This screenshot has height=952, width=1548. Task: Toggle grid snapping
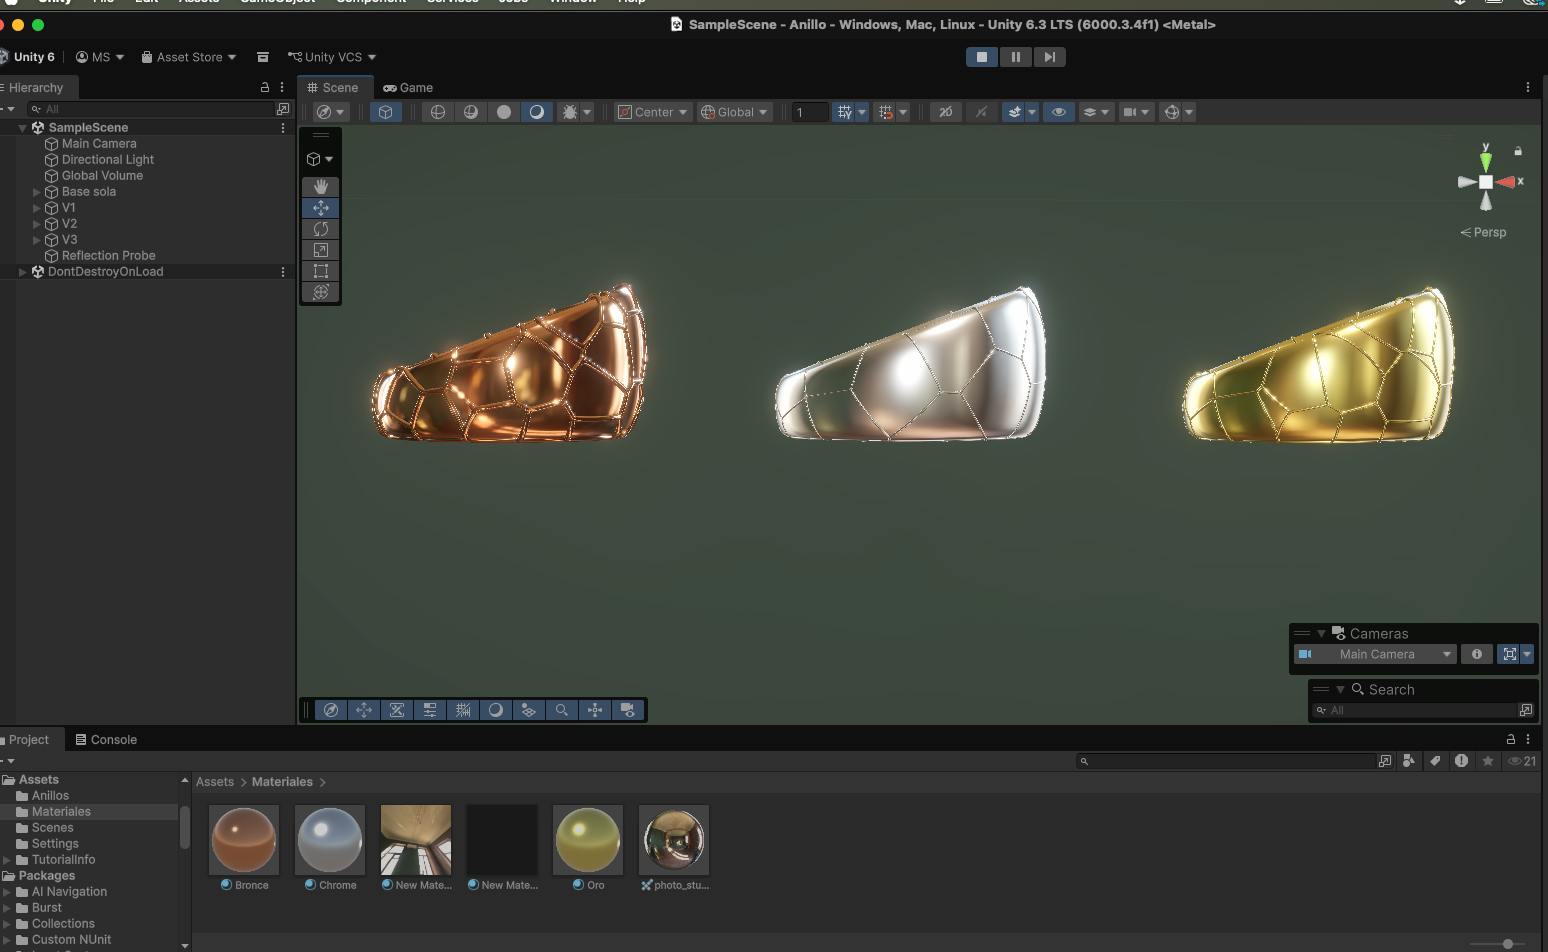click(x=845, y=112)
